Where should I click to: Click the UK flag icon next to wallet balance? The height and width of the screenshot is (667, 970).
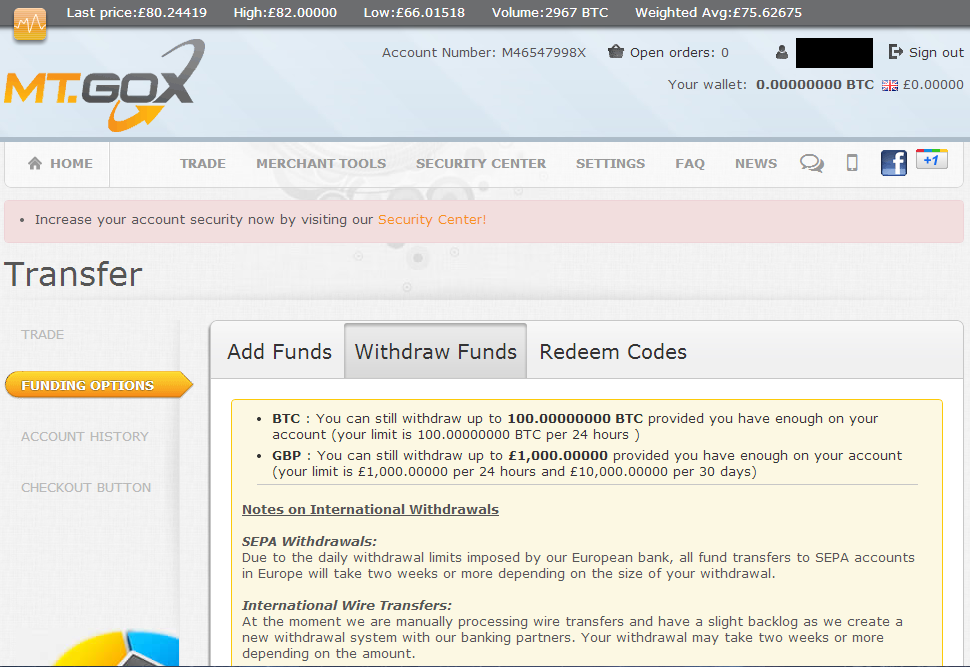click(889, 86)
